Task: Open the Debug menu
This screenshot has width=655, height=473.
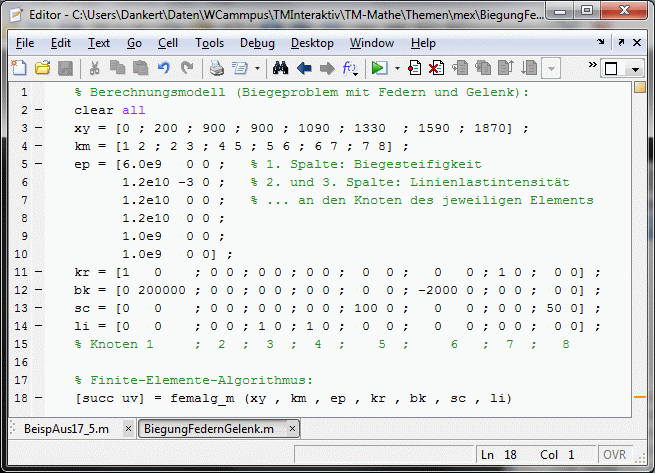Action: (257, 43)
